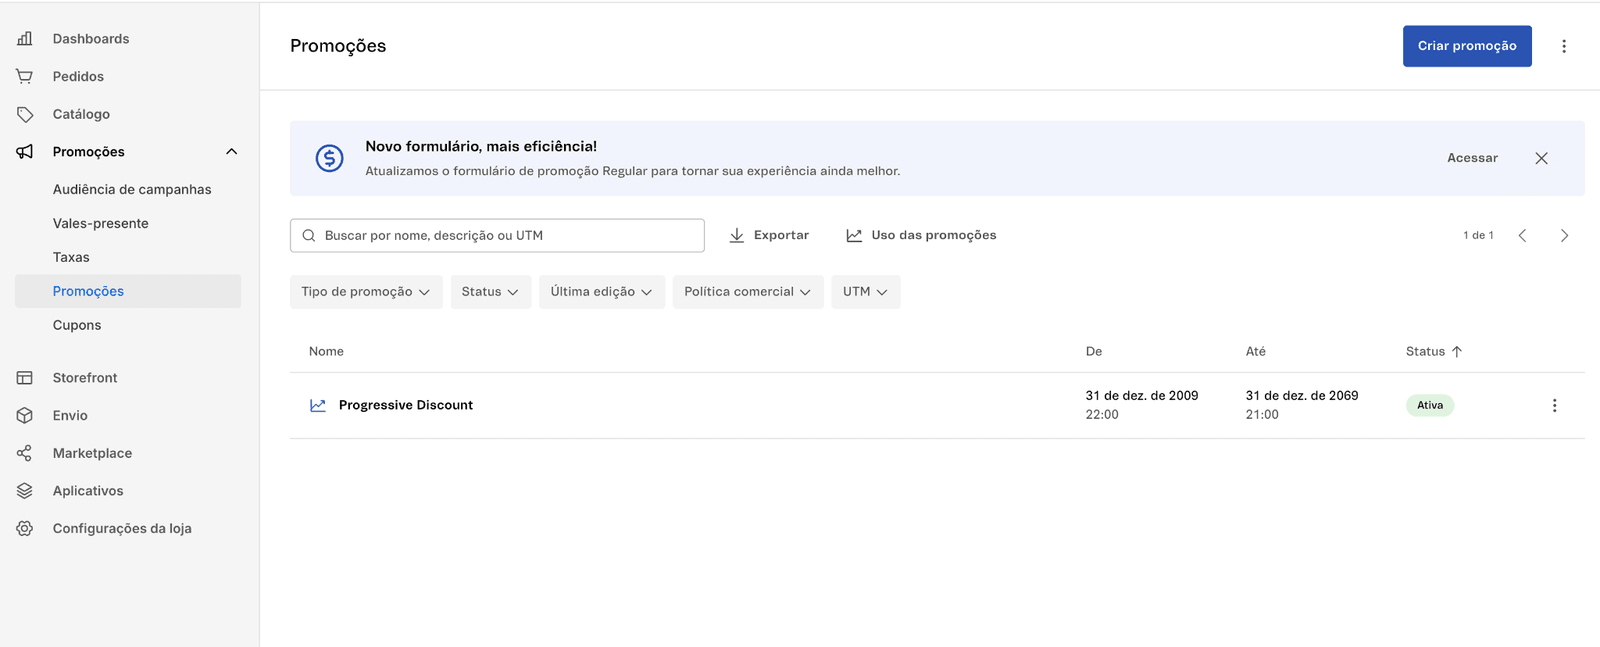
Task: Open the Storefront menu item
Action: (85, 378)
